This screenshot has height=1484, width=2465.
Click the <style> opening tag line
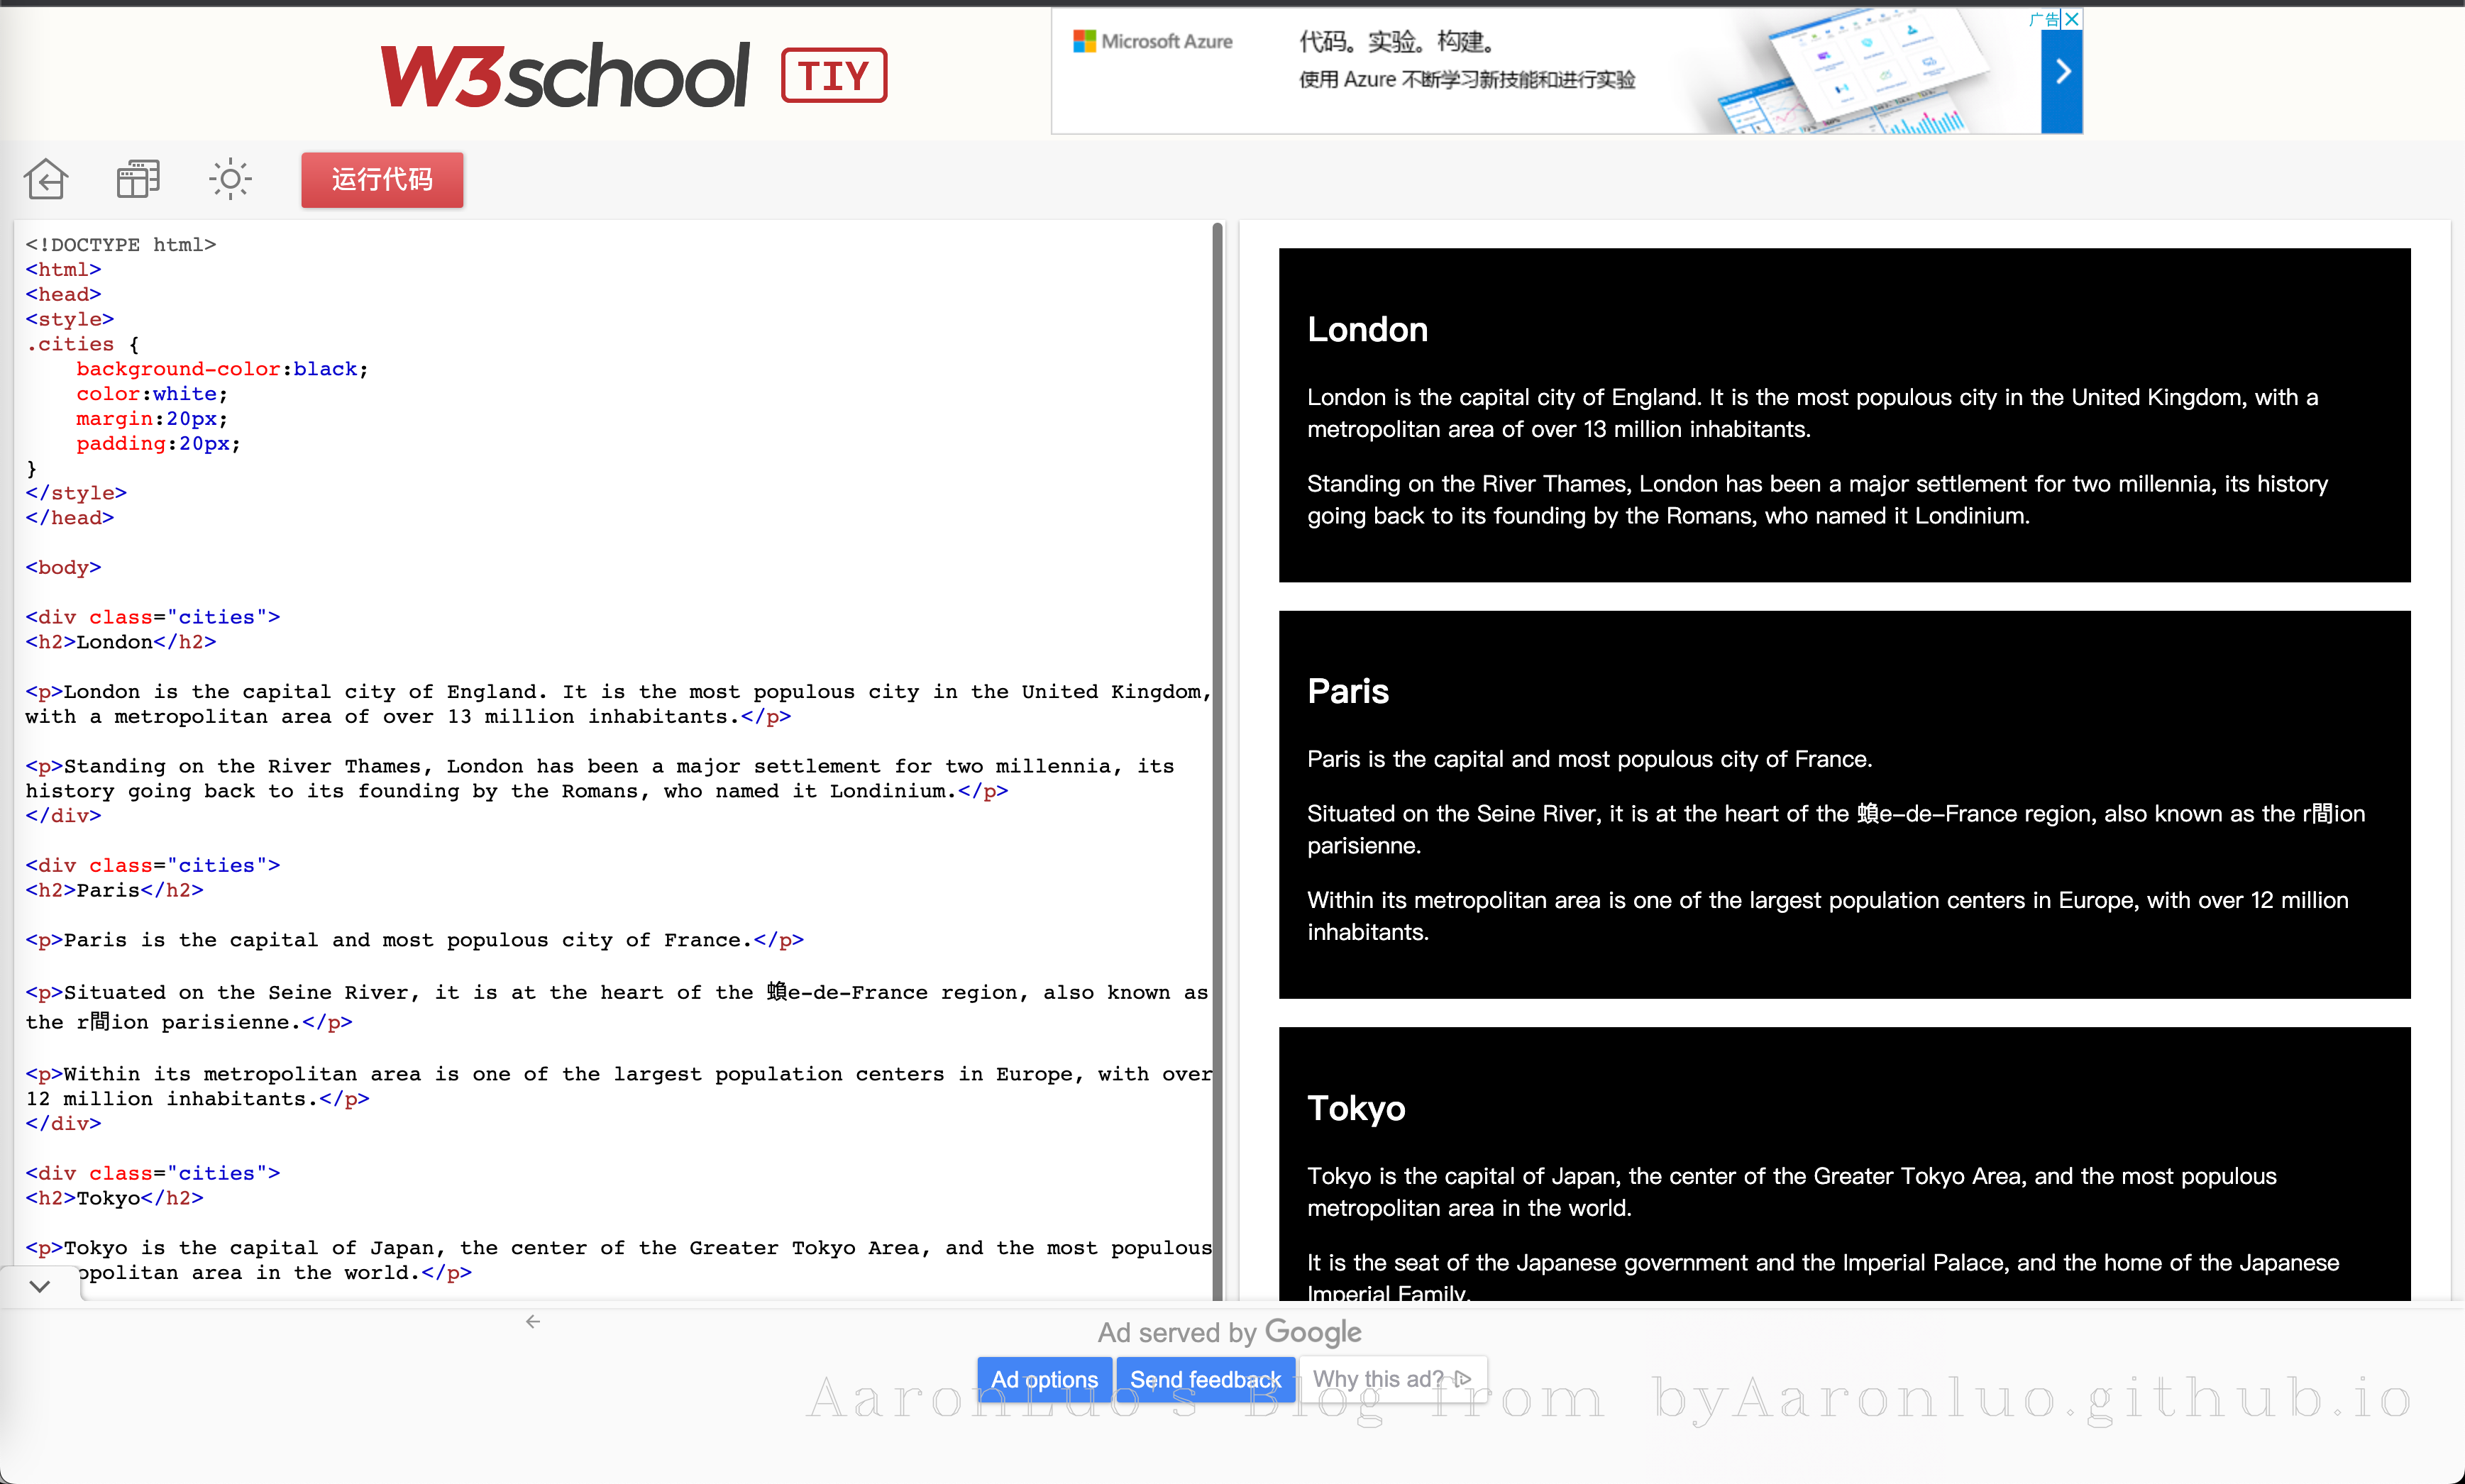click(x=70, y=320)
